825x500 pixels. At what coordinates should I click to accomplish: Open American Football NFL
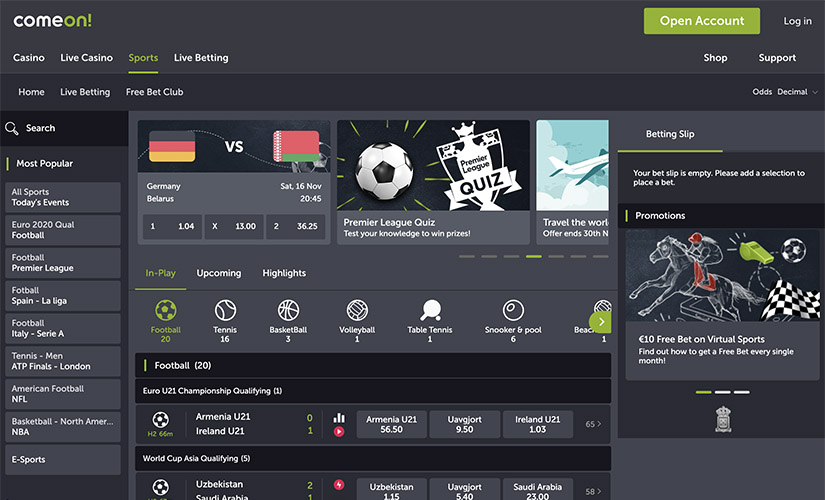(63, 394)
